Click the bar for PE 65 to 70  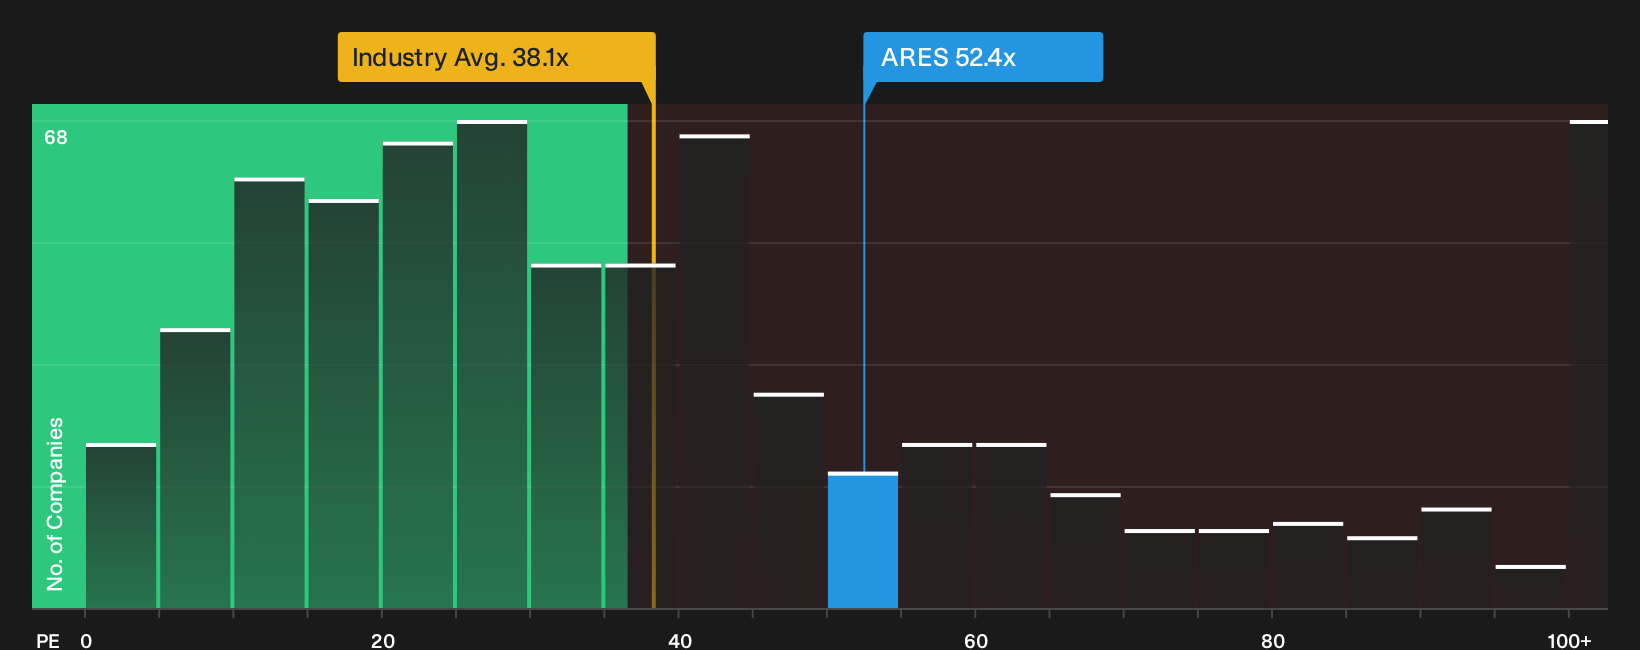(x=1086, y=551)
